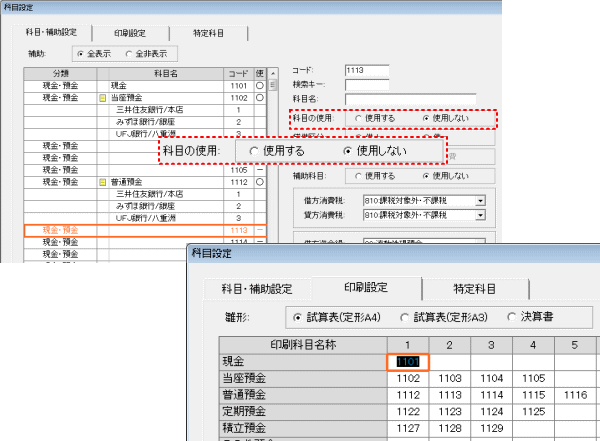This screenshot has width=600, height=441.
Task: Click the 使用 circle mark for code 1112
Action: (x=260, y=182)
